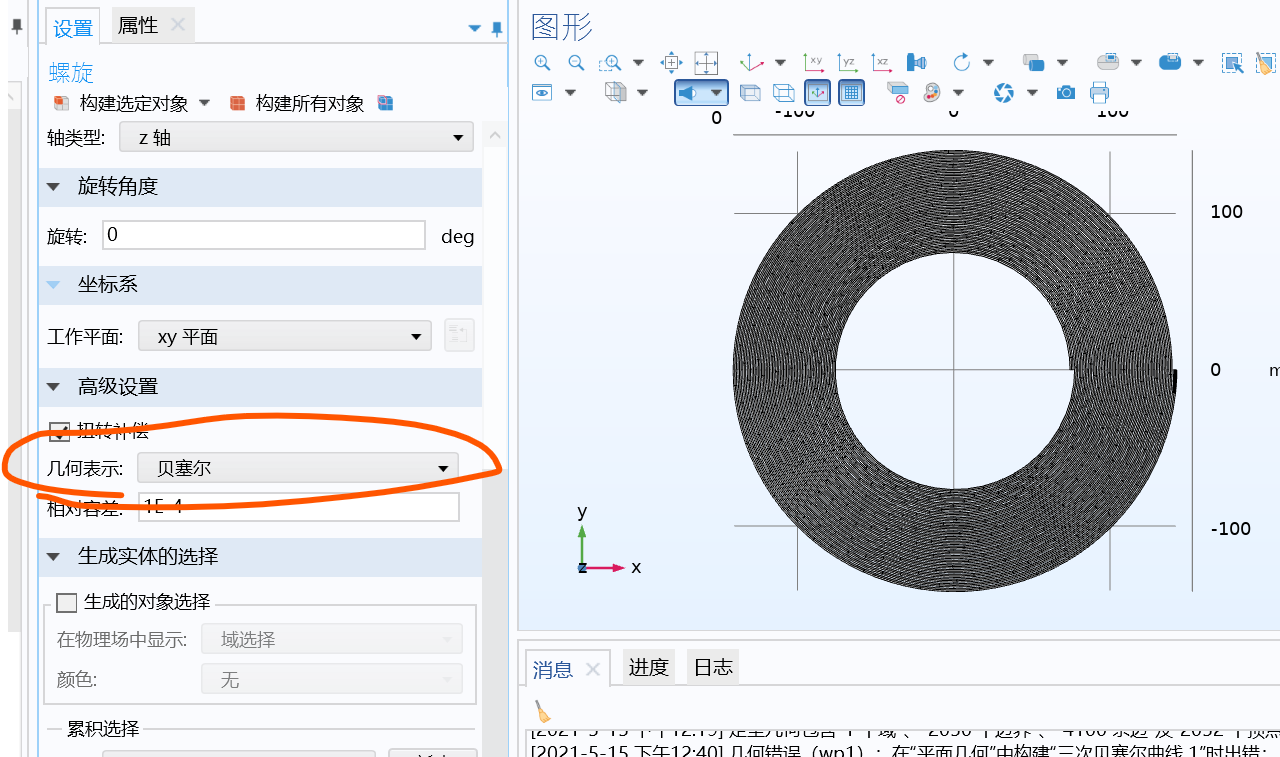Uncheck the 扭转补偿 checkbox

pos(60,432)
